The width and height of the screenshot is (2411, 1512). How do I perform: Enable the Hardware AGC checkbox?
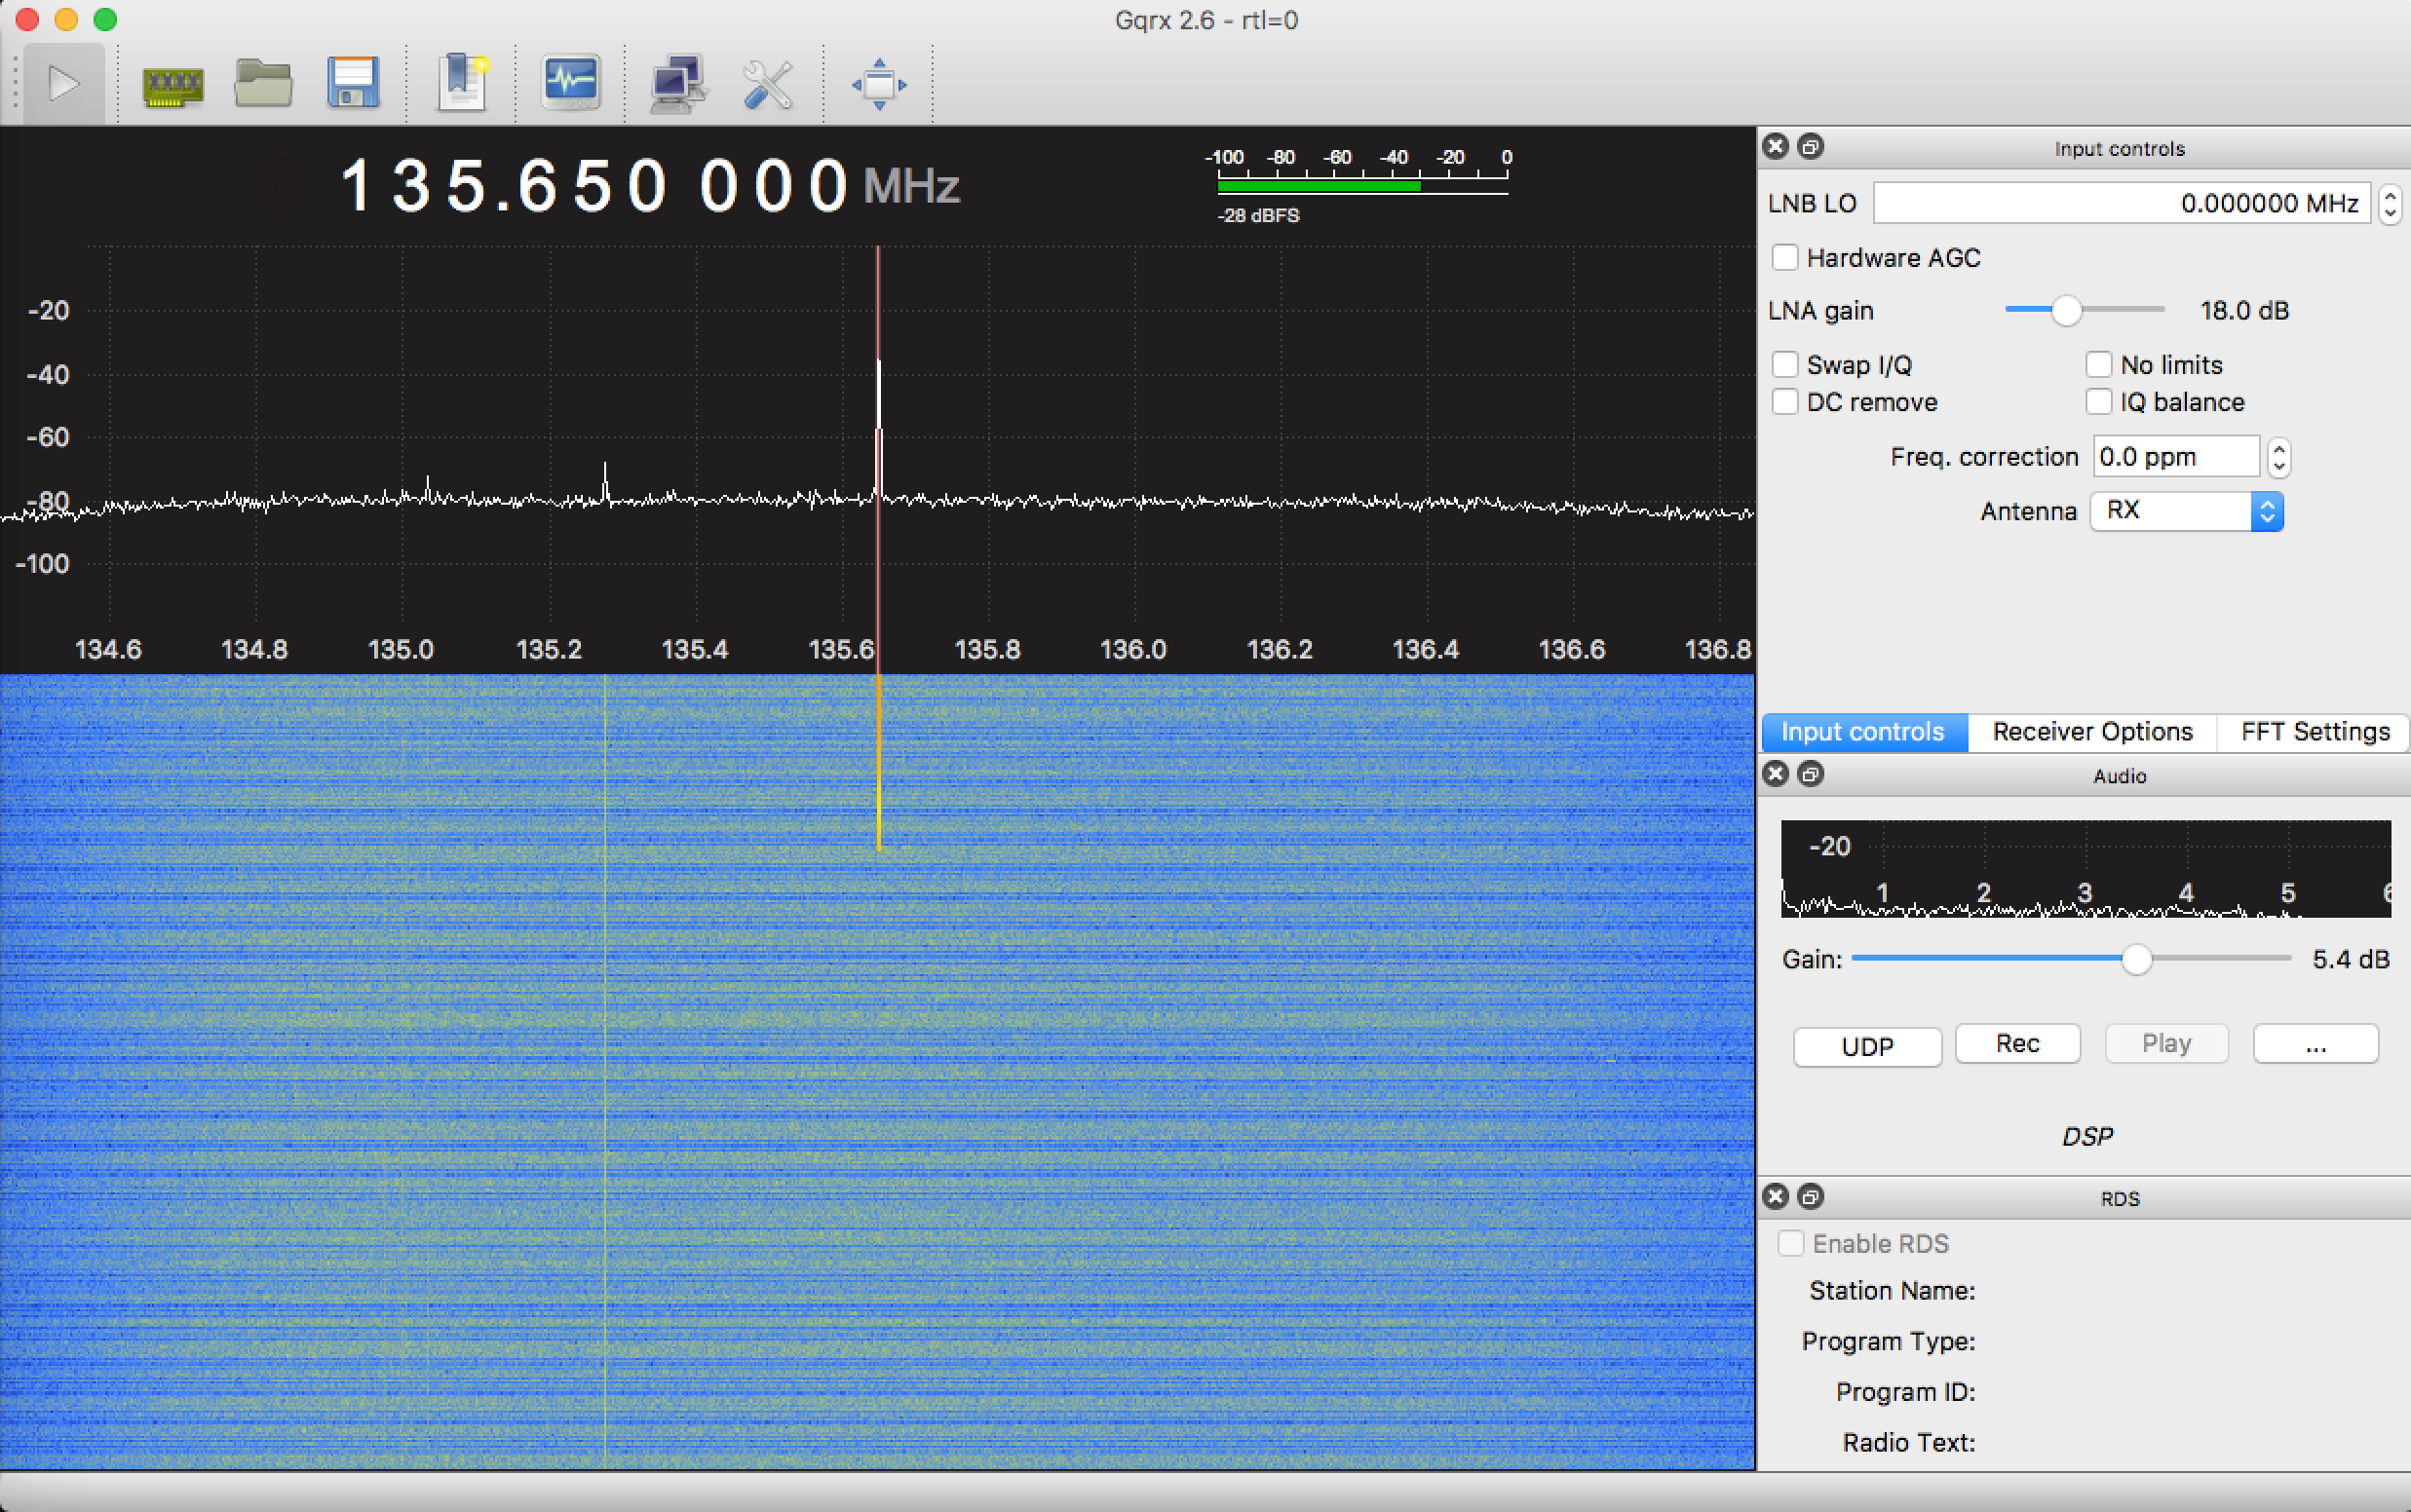1785,258
